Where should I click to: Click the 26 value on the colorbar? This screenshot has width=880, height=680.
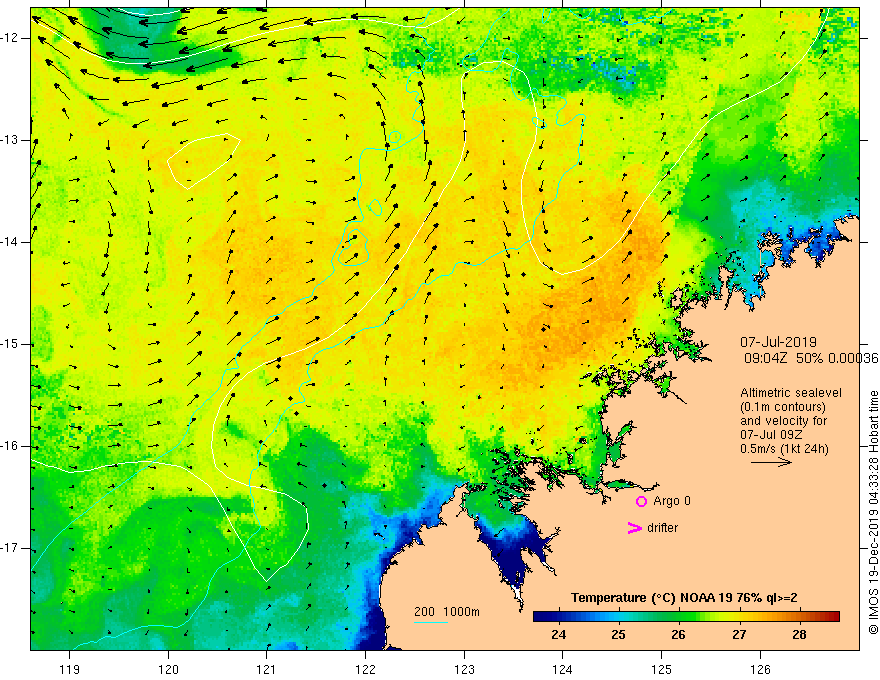[x=679, y=635]
